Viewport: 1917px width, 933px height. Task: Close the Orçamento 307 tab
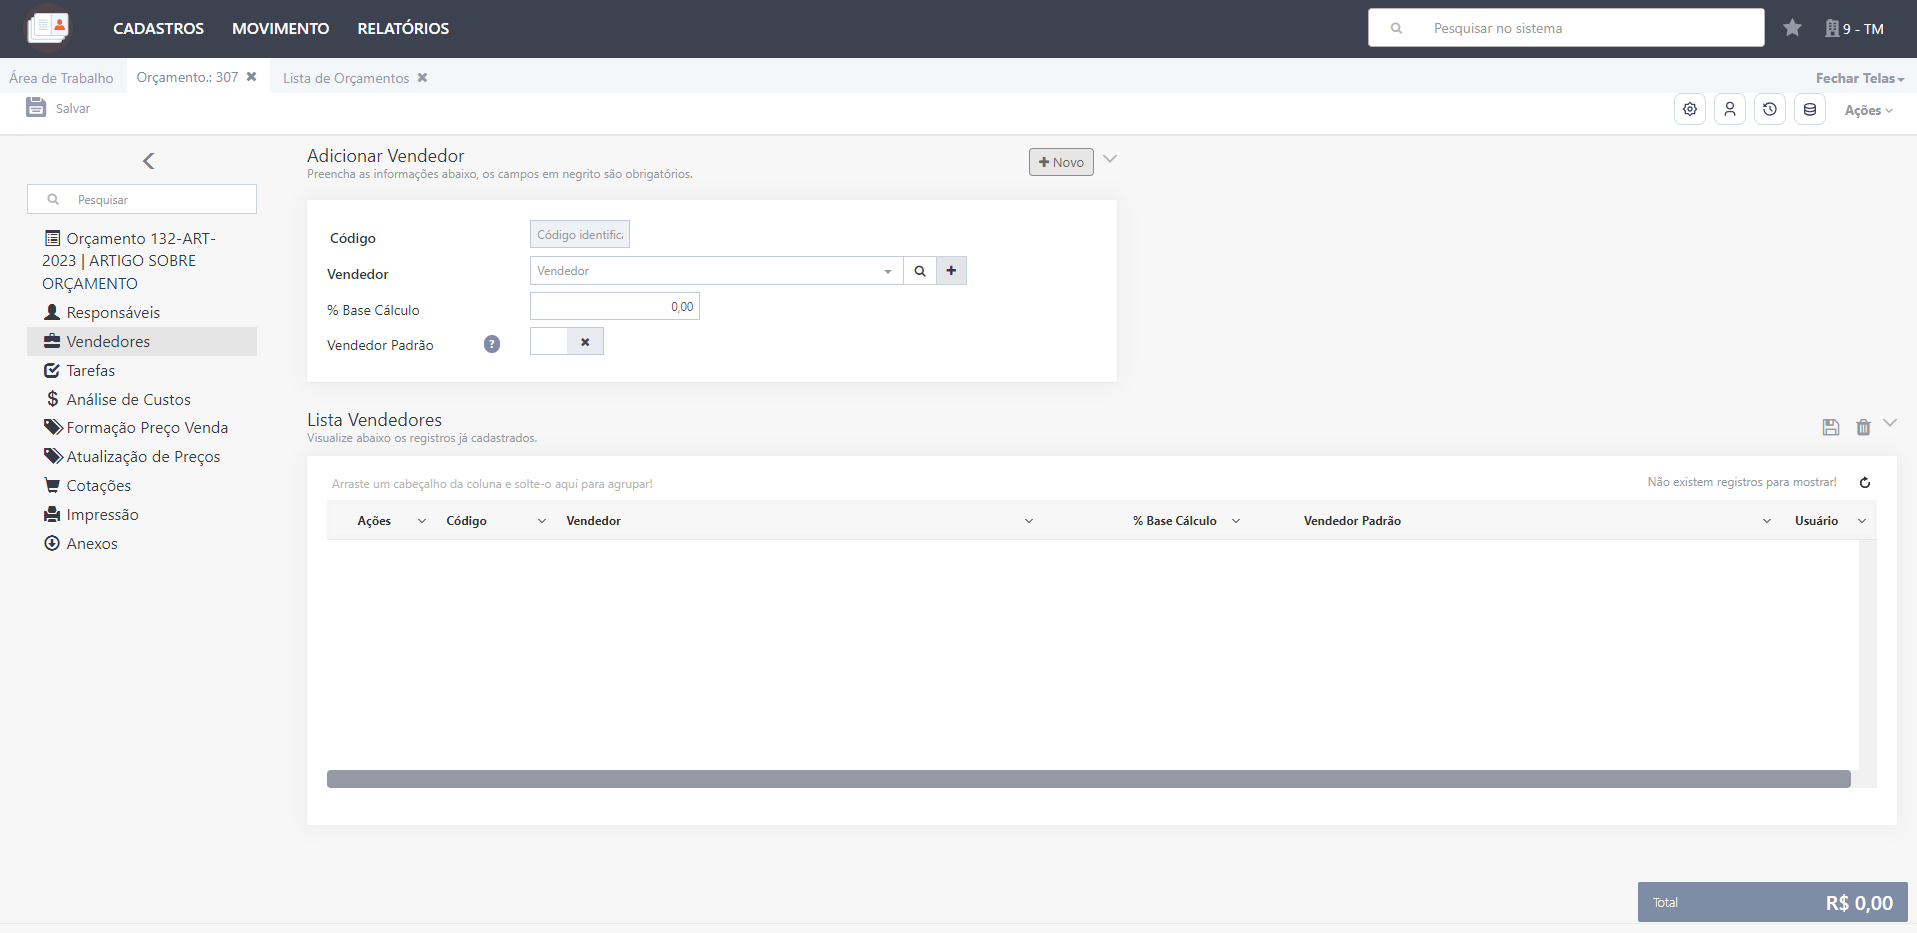click(x=252, y=77)
